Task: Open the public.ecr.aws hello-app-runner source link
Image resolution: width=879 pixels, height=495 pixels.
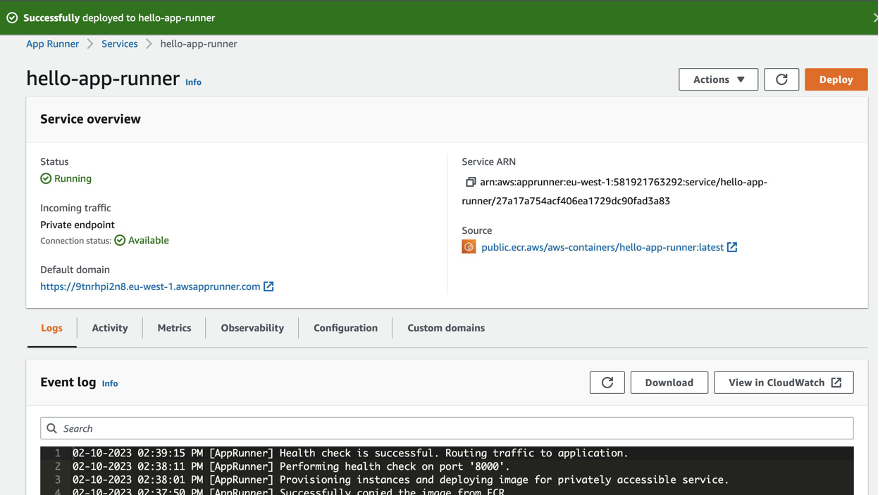Action: (602, 247)
